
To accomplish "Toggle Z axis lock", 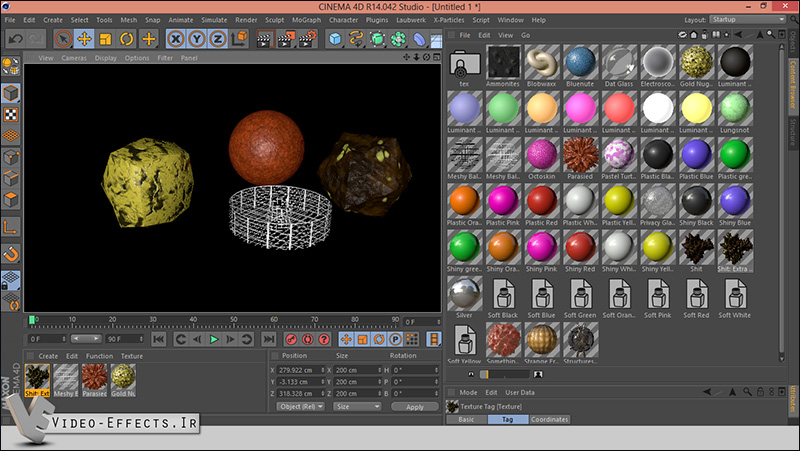I will coord(218,39).
